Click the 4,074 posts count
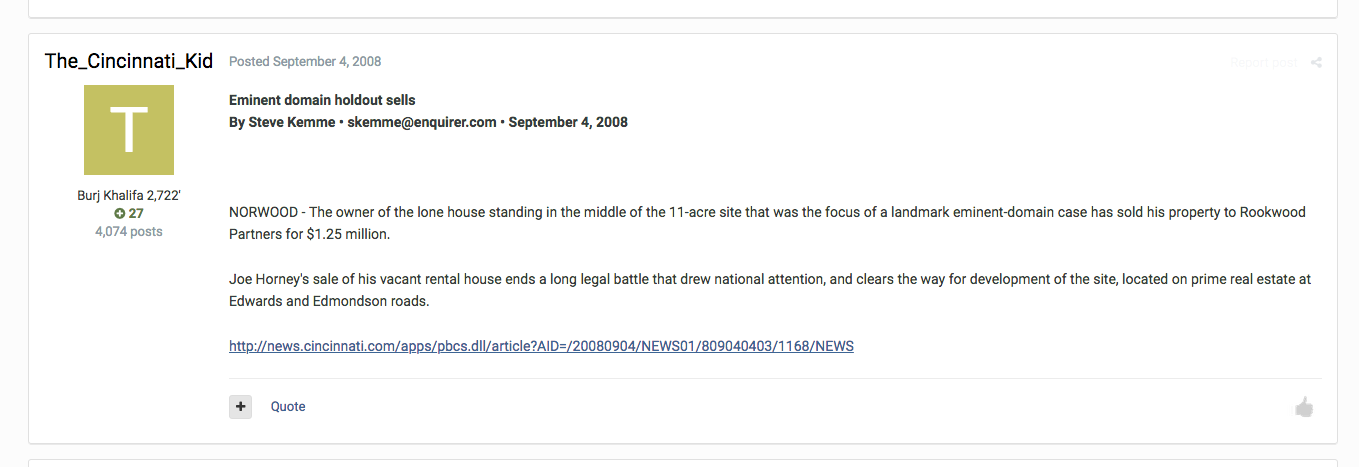 pos(129,232)
